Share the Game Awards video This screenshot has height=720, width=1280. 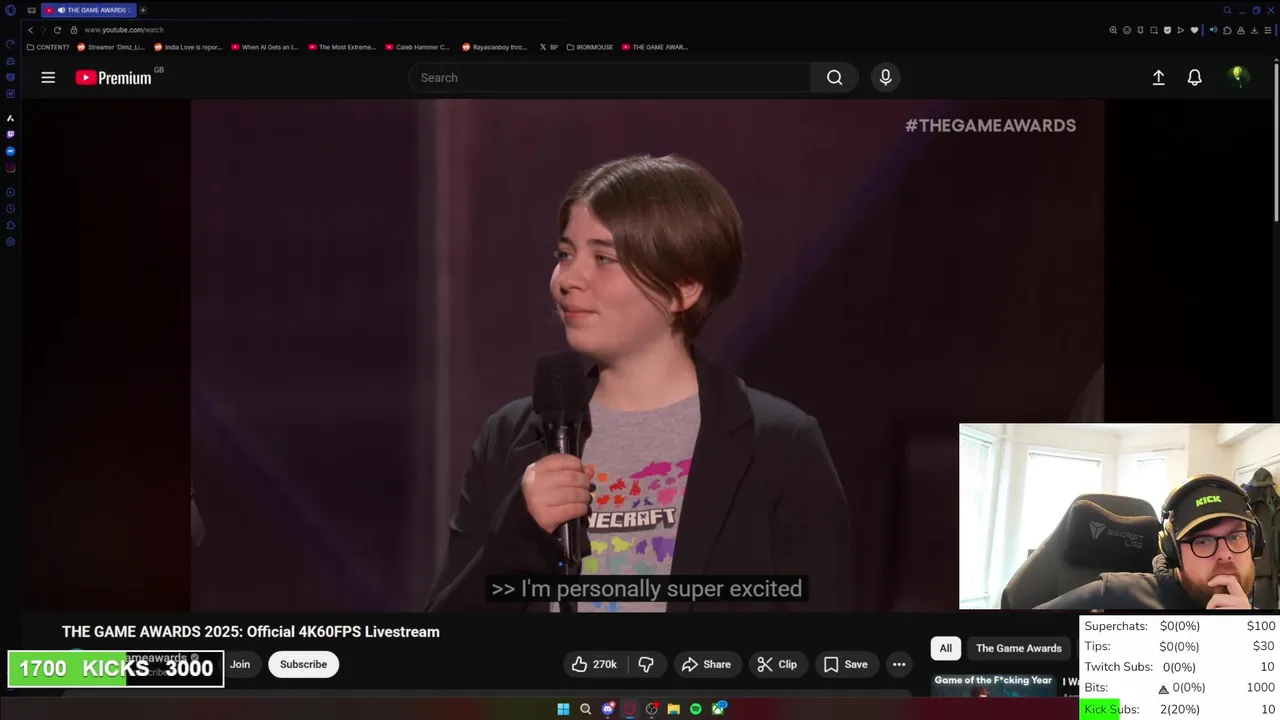coord(706,664)
